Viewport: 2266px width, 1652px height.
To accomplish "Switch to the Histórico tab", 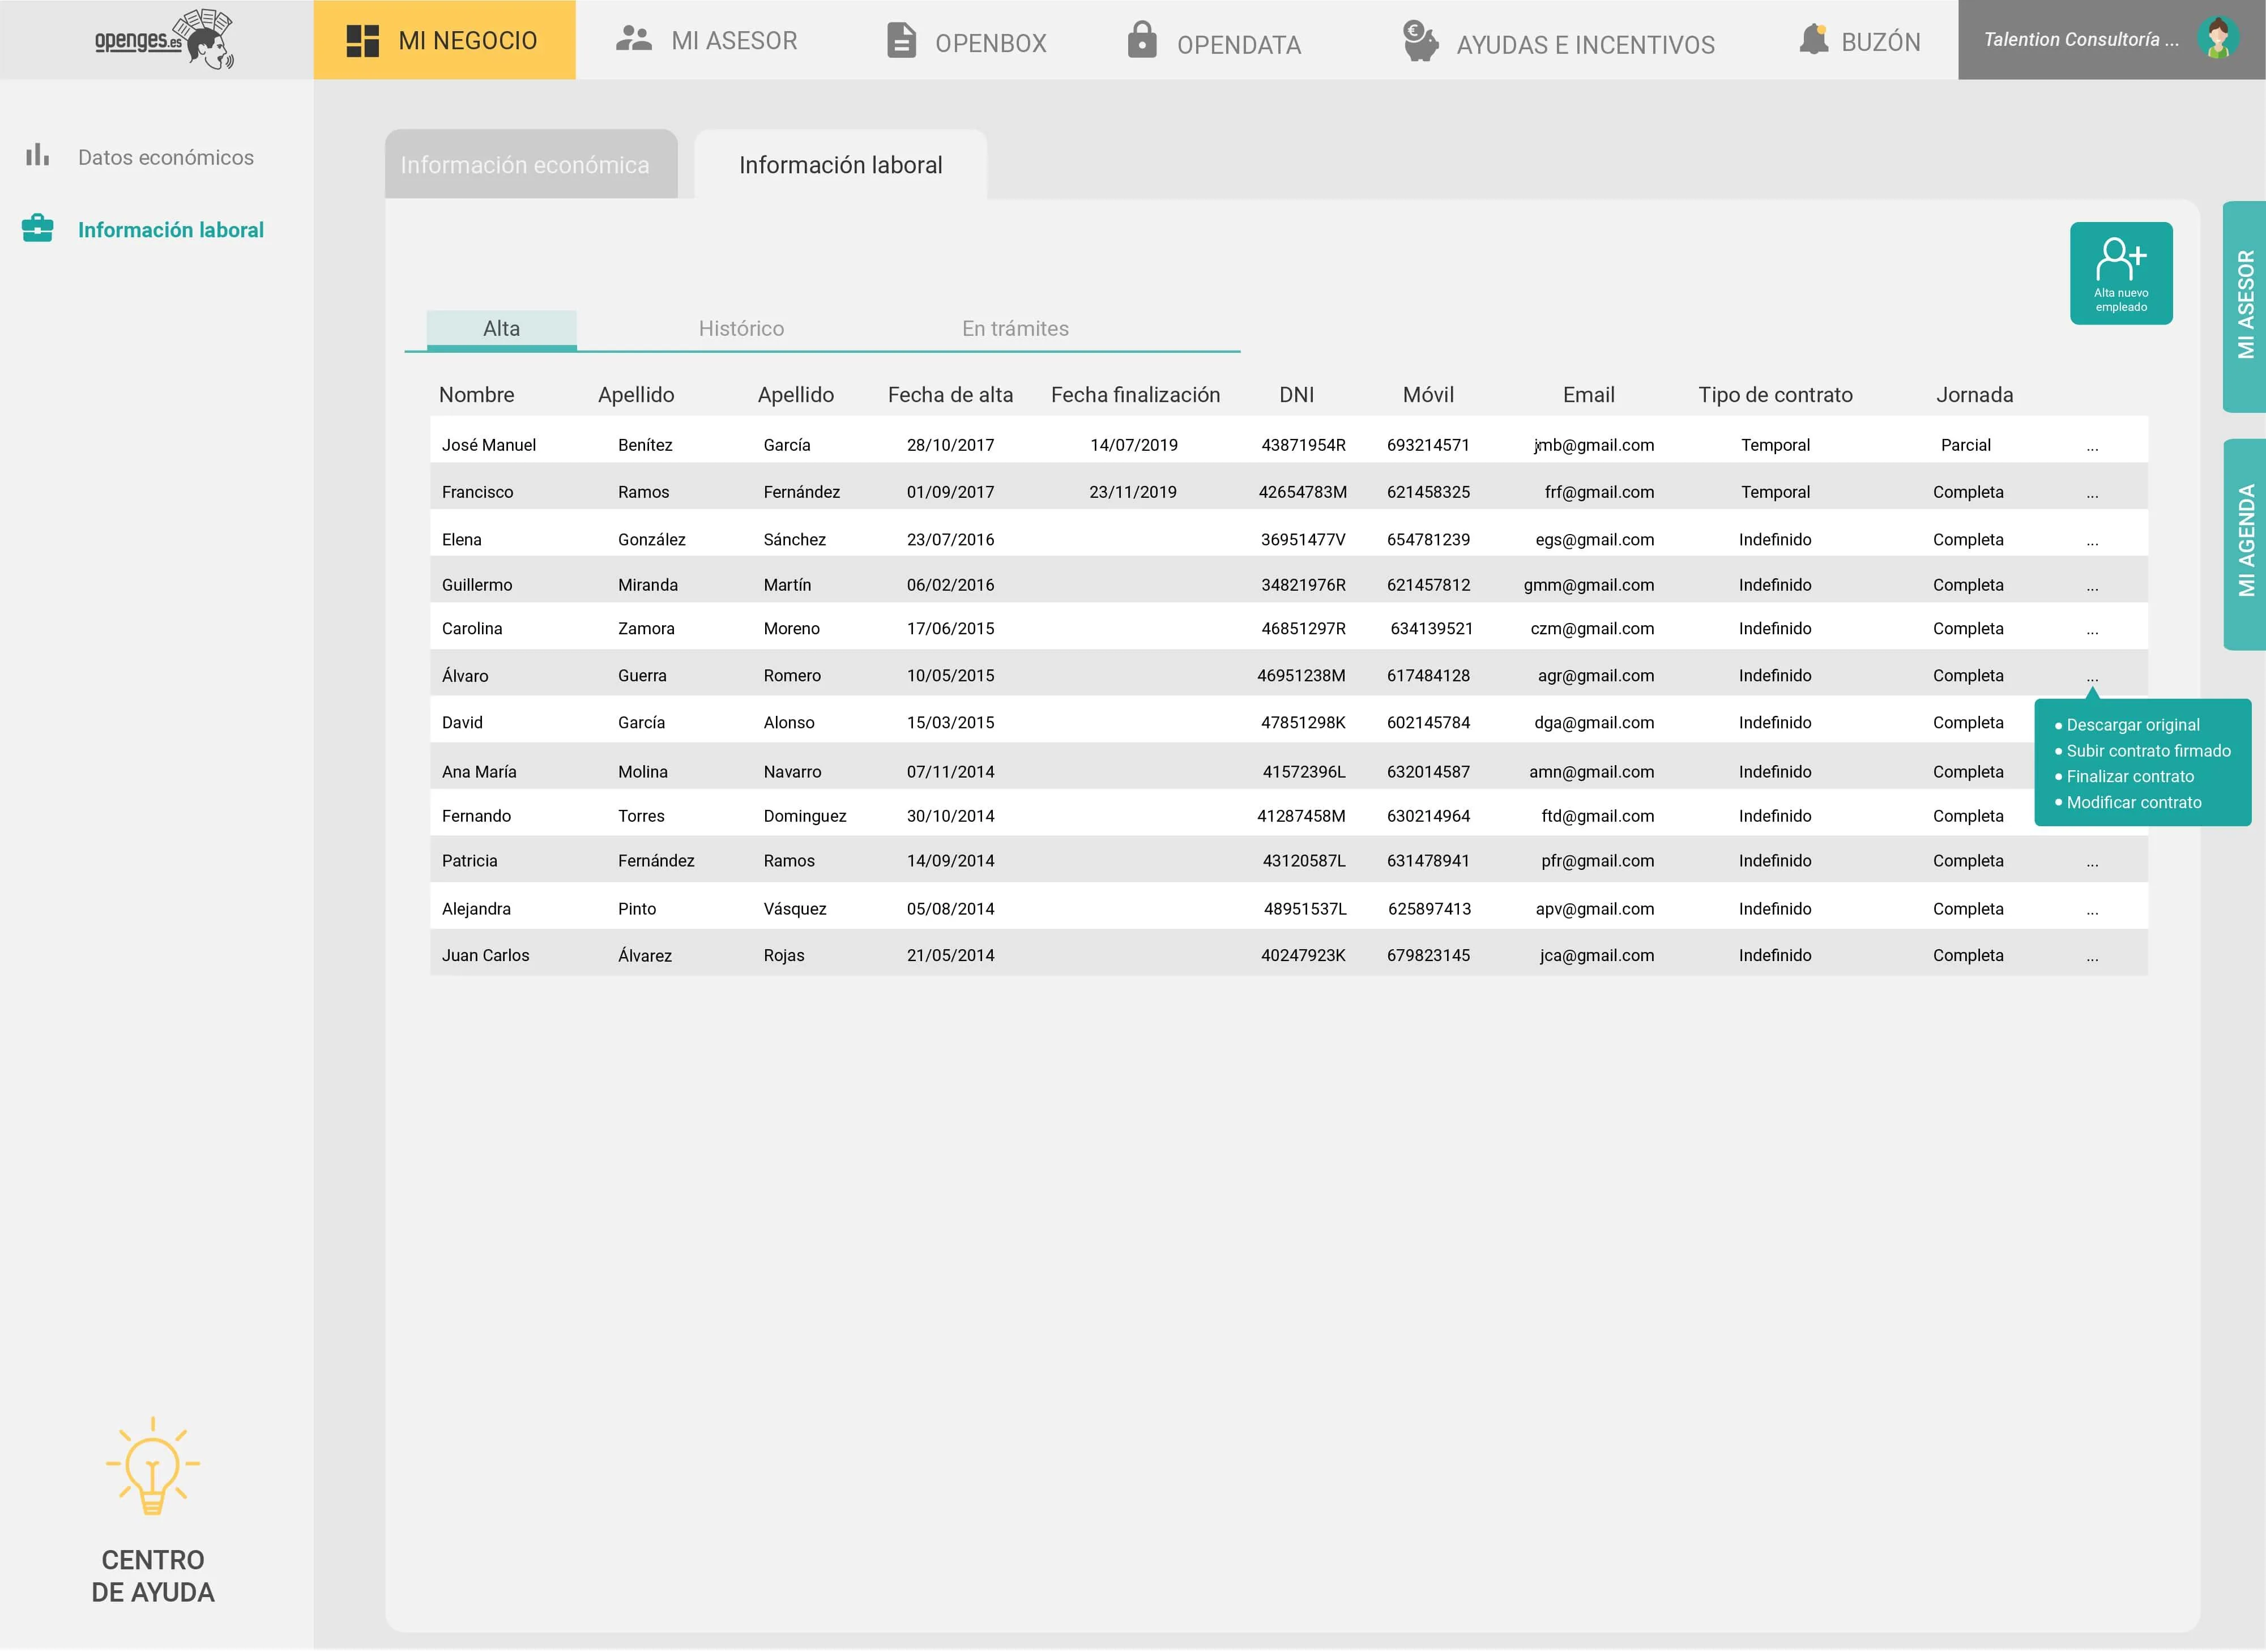I will click(741, 329).
